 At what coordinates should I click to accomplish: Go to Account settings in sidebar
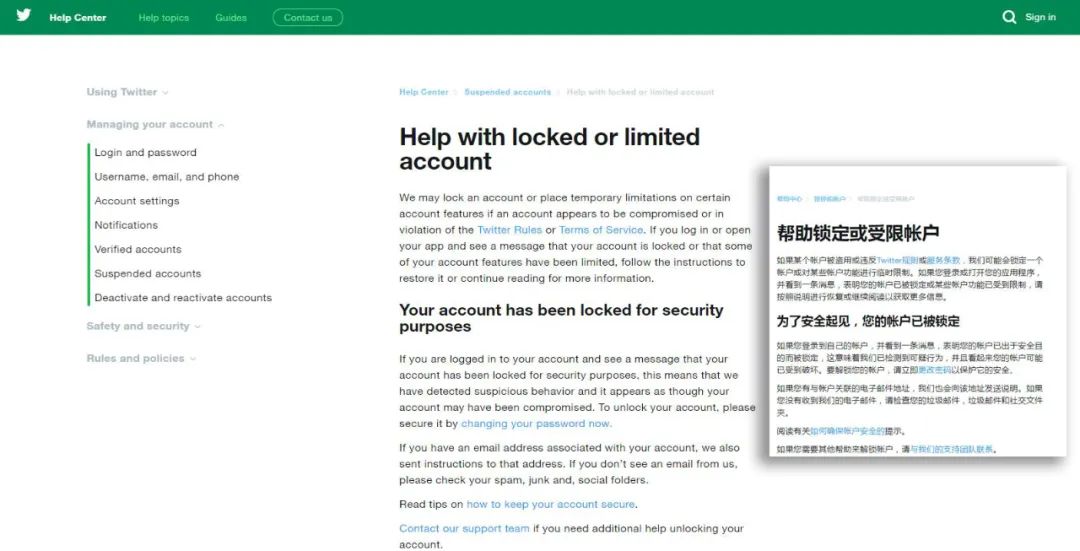(x=137, y=201)
